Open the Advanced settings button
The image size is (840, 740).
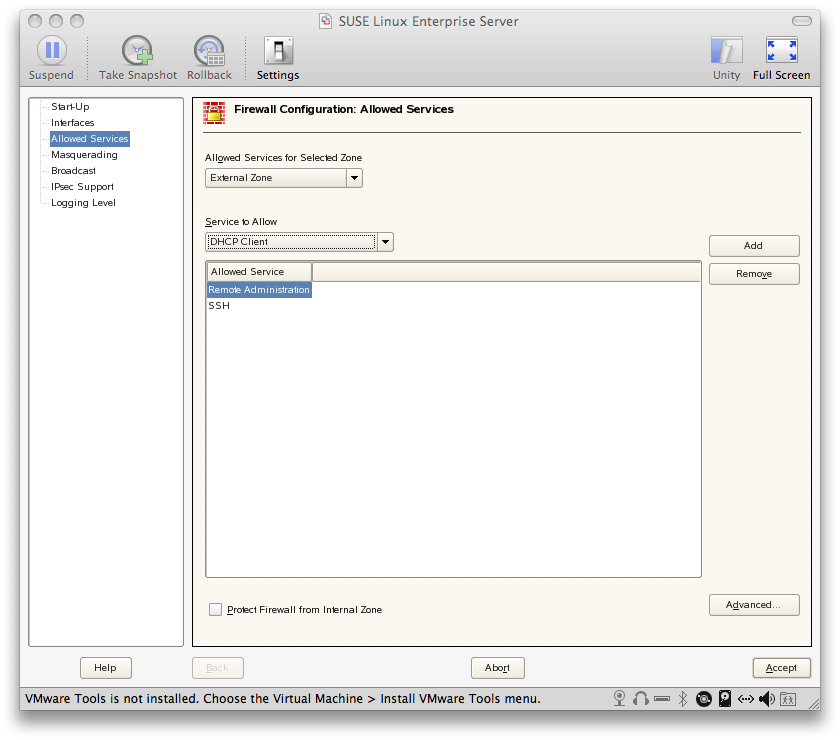tap(753, 605)
